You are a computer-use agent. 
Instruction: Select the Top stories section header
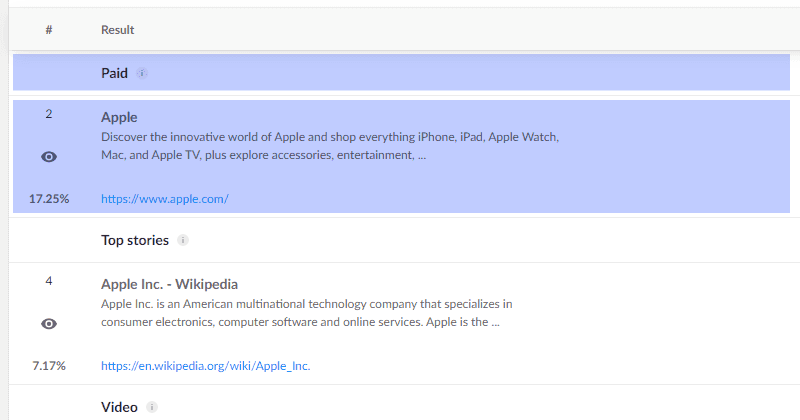coord(135,240)
